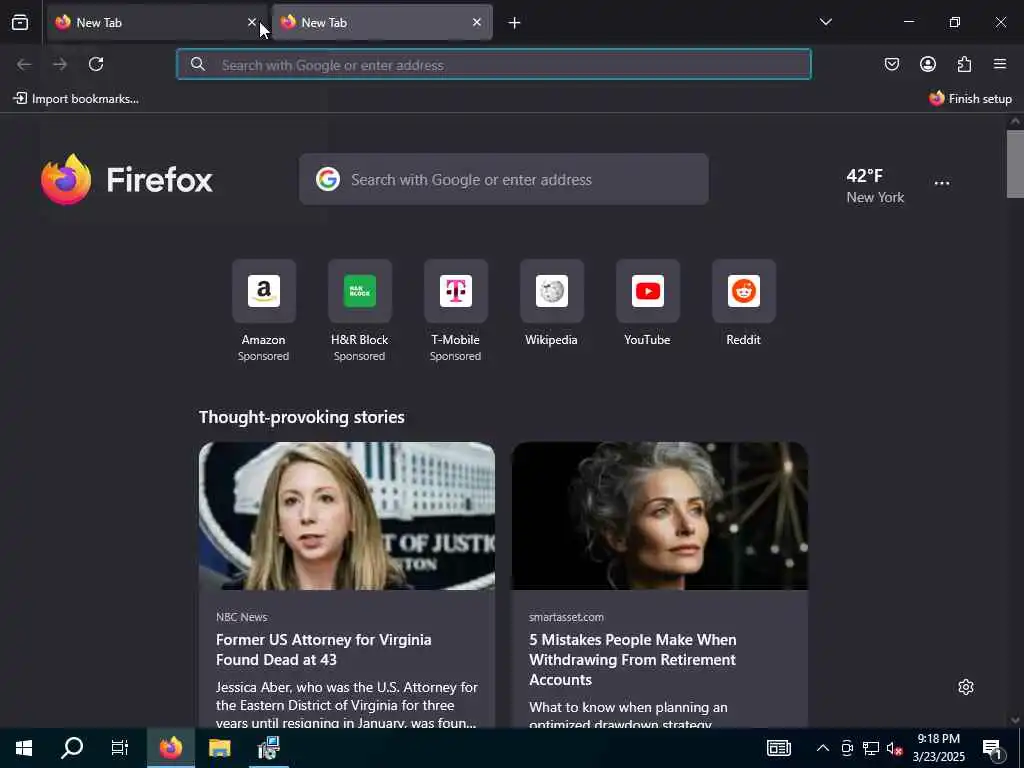Close the second New Tab
Image resolution: width=1024 pixels, height=768 pixels.
tap(477, 22)
